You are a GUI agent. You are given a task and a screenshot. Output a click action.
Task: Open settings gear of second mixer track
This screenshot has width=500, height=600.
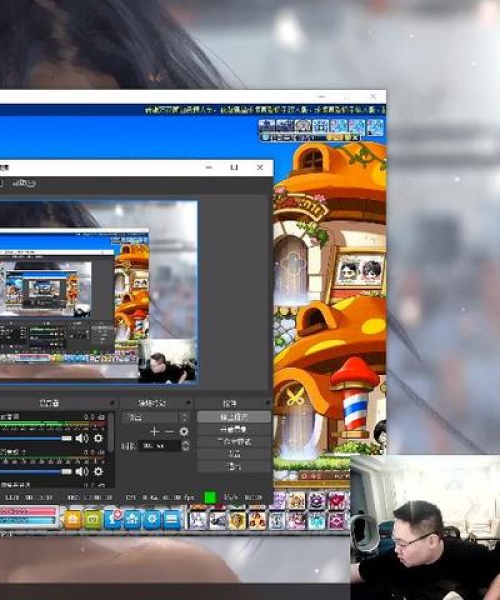click(x=98, y=471)
